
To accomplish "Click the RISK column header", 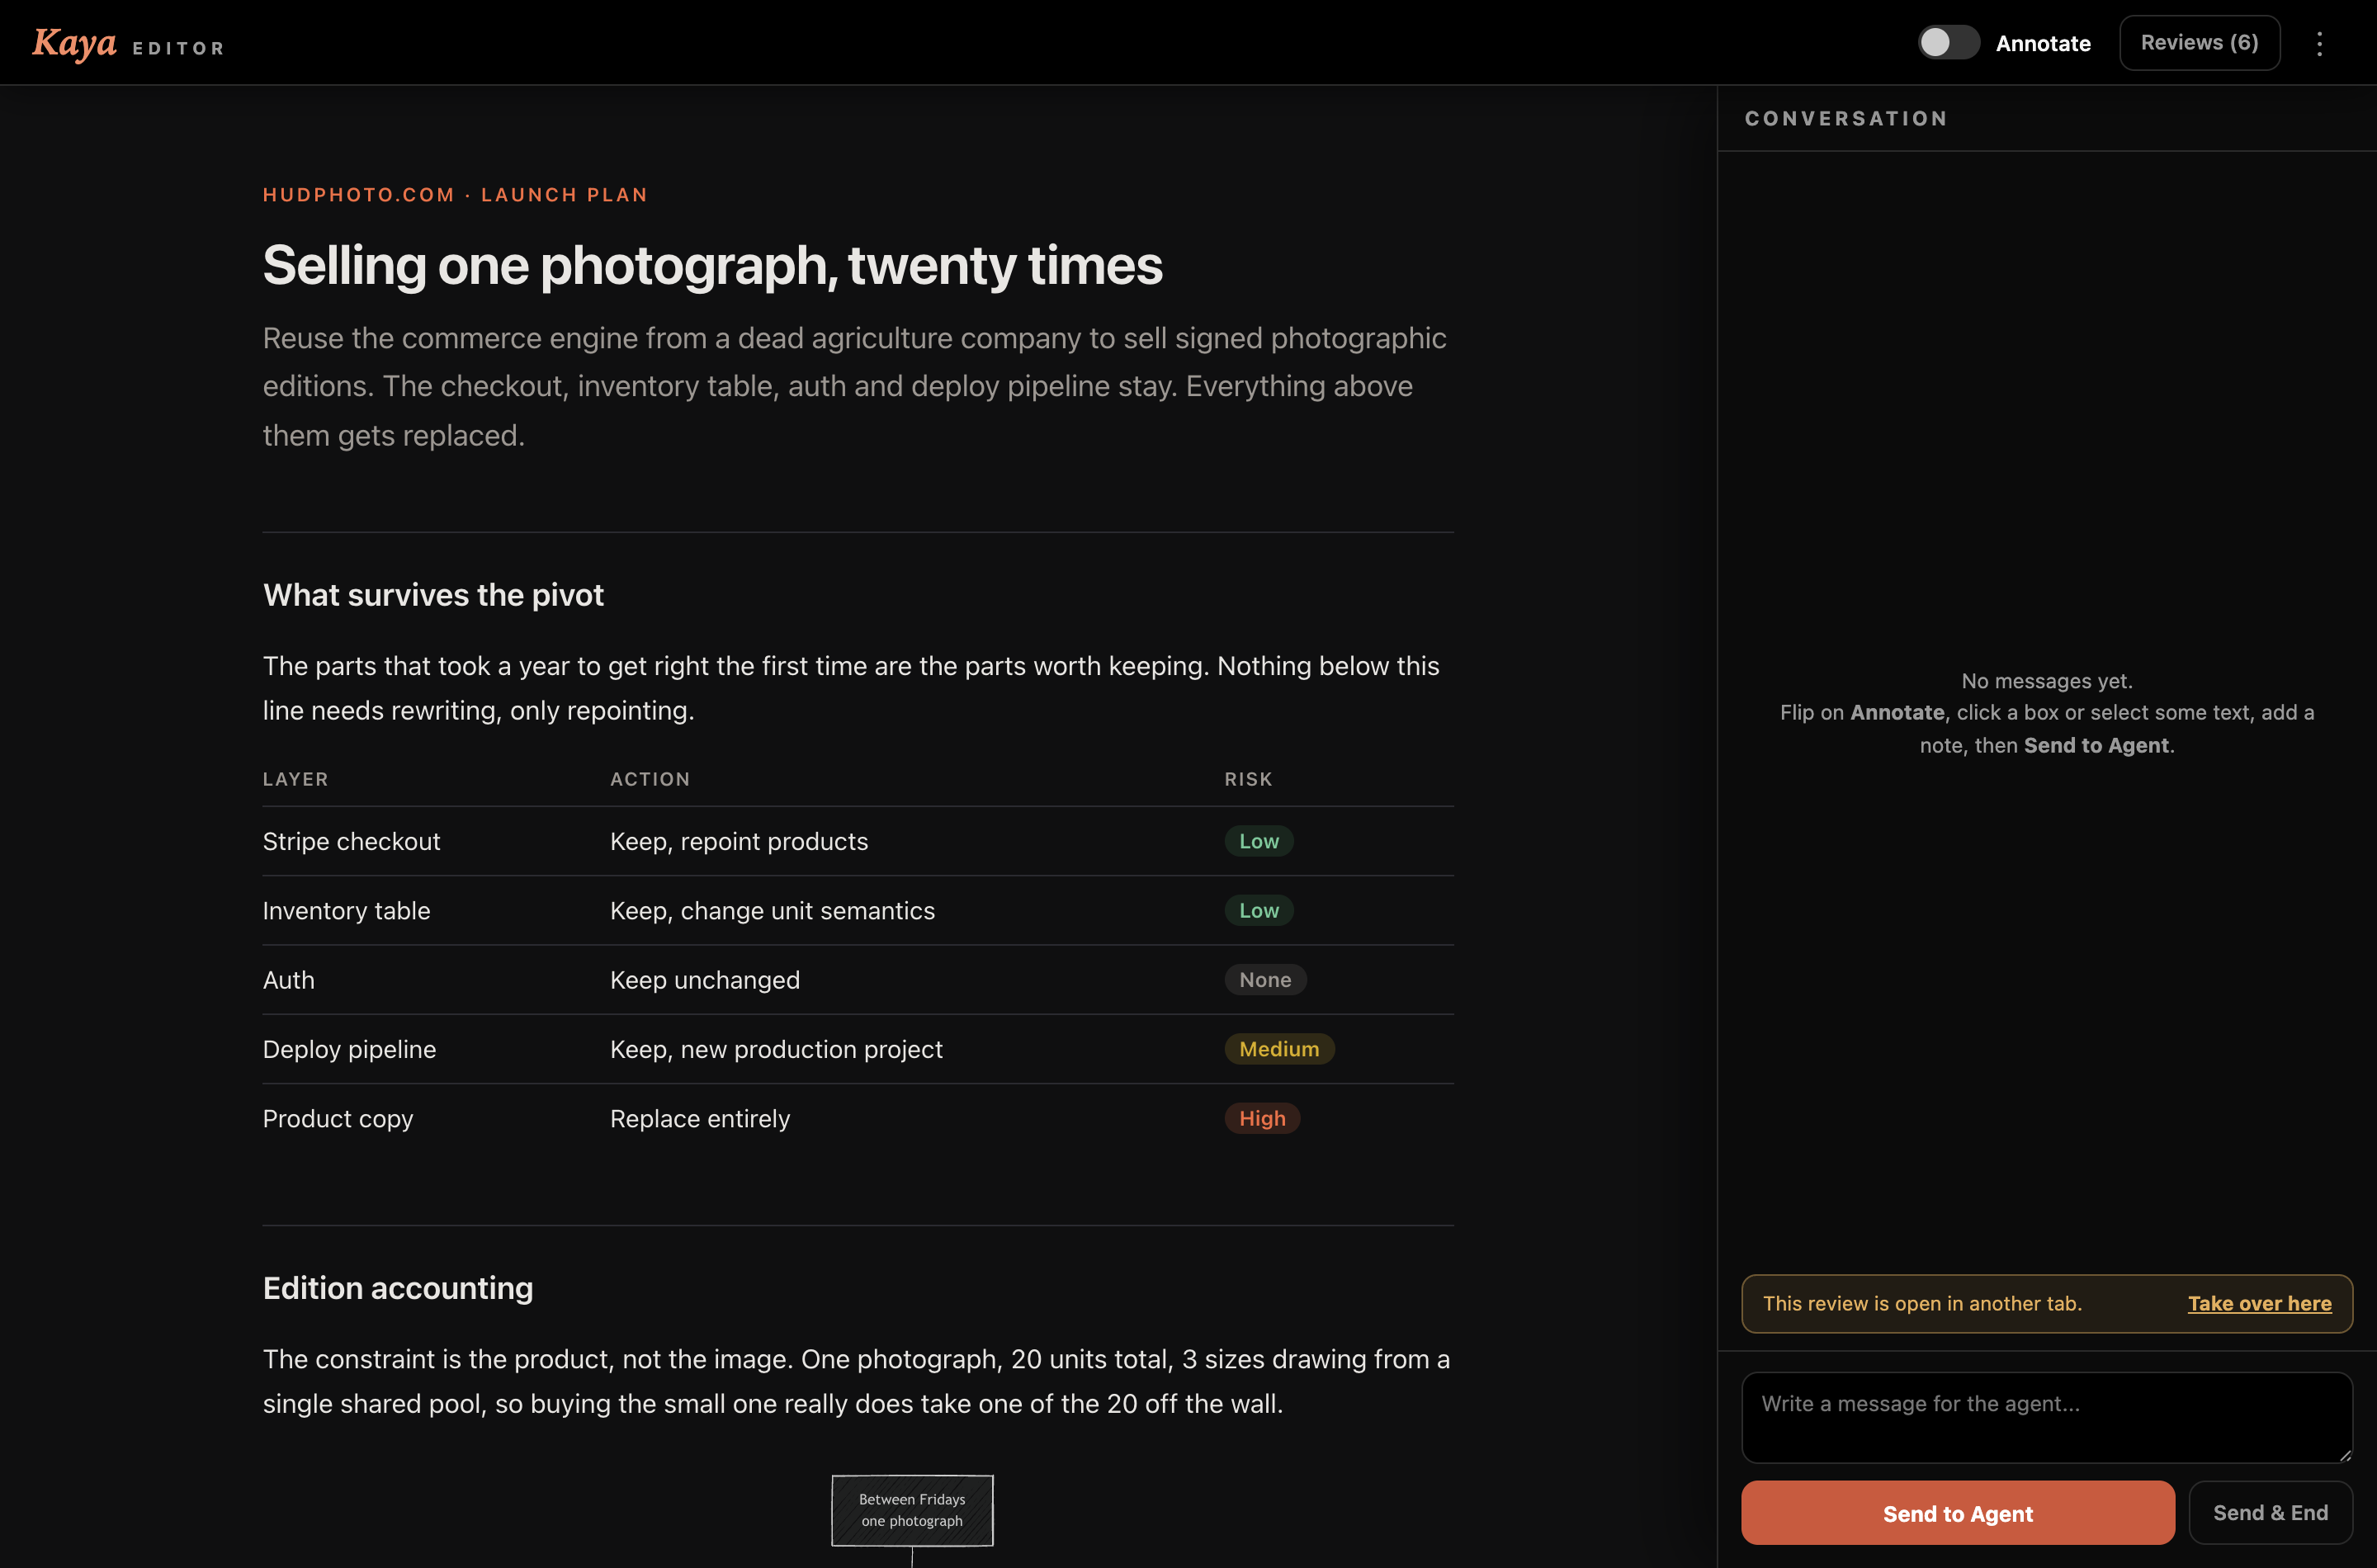I will pyautogui.click(x=1248, y=779).
